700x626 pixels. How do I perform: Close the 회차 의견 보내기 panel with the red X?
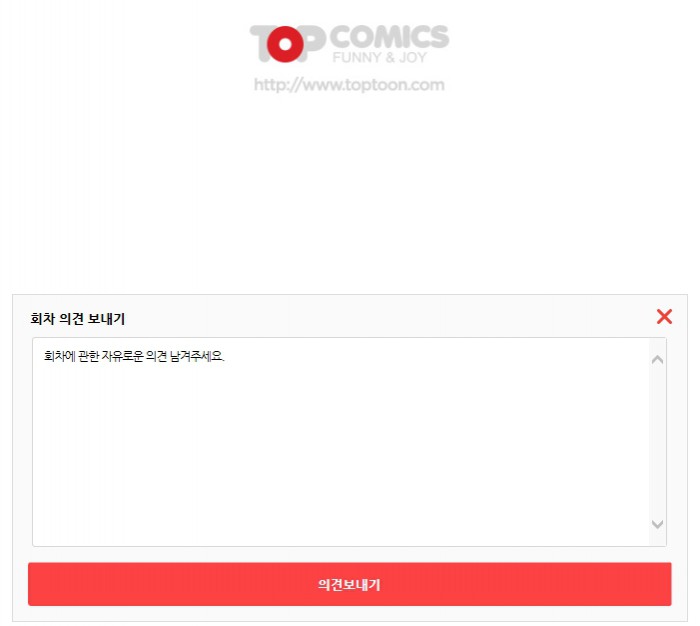(664, 317)
